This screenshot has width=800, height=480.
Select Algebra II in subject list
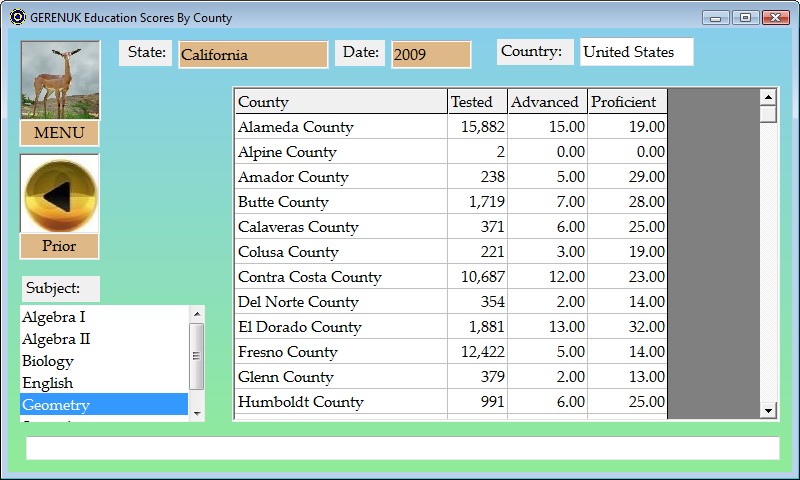pos(104,339)
